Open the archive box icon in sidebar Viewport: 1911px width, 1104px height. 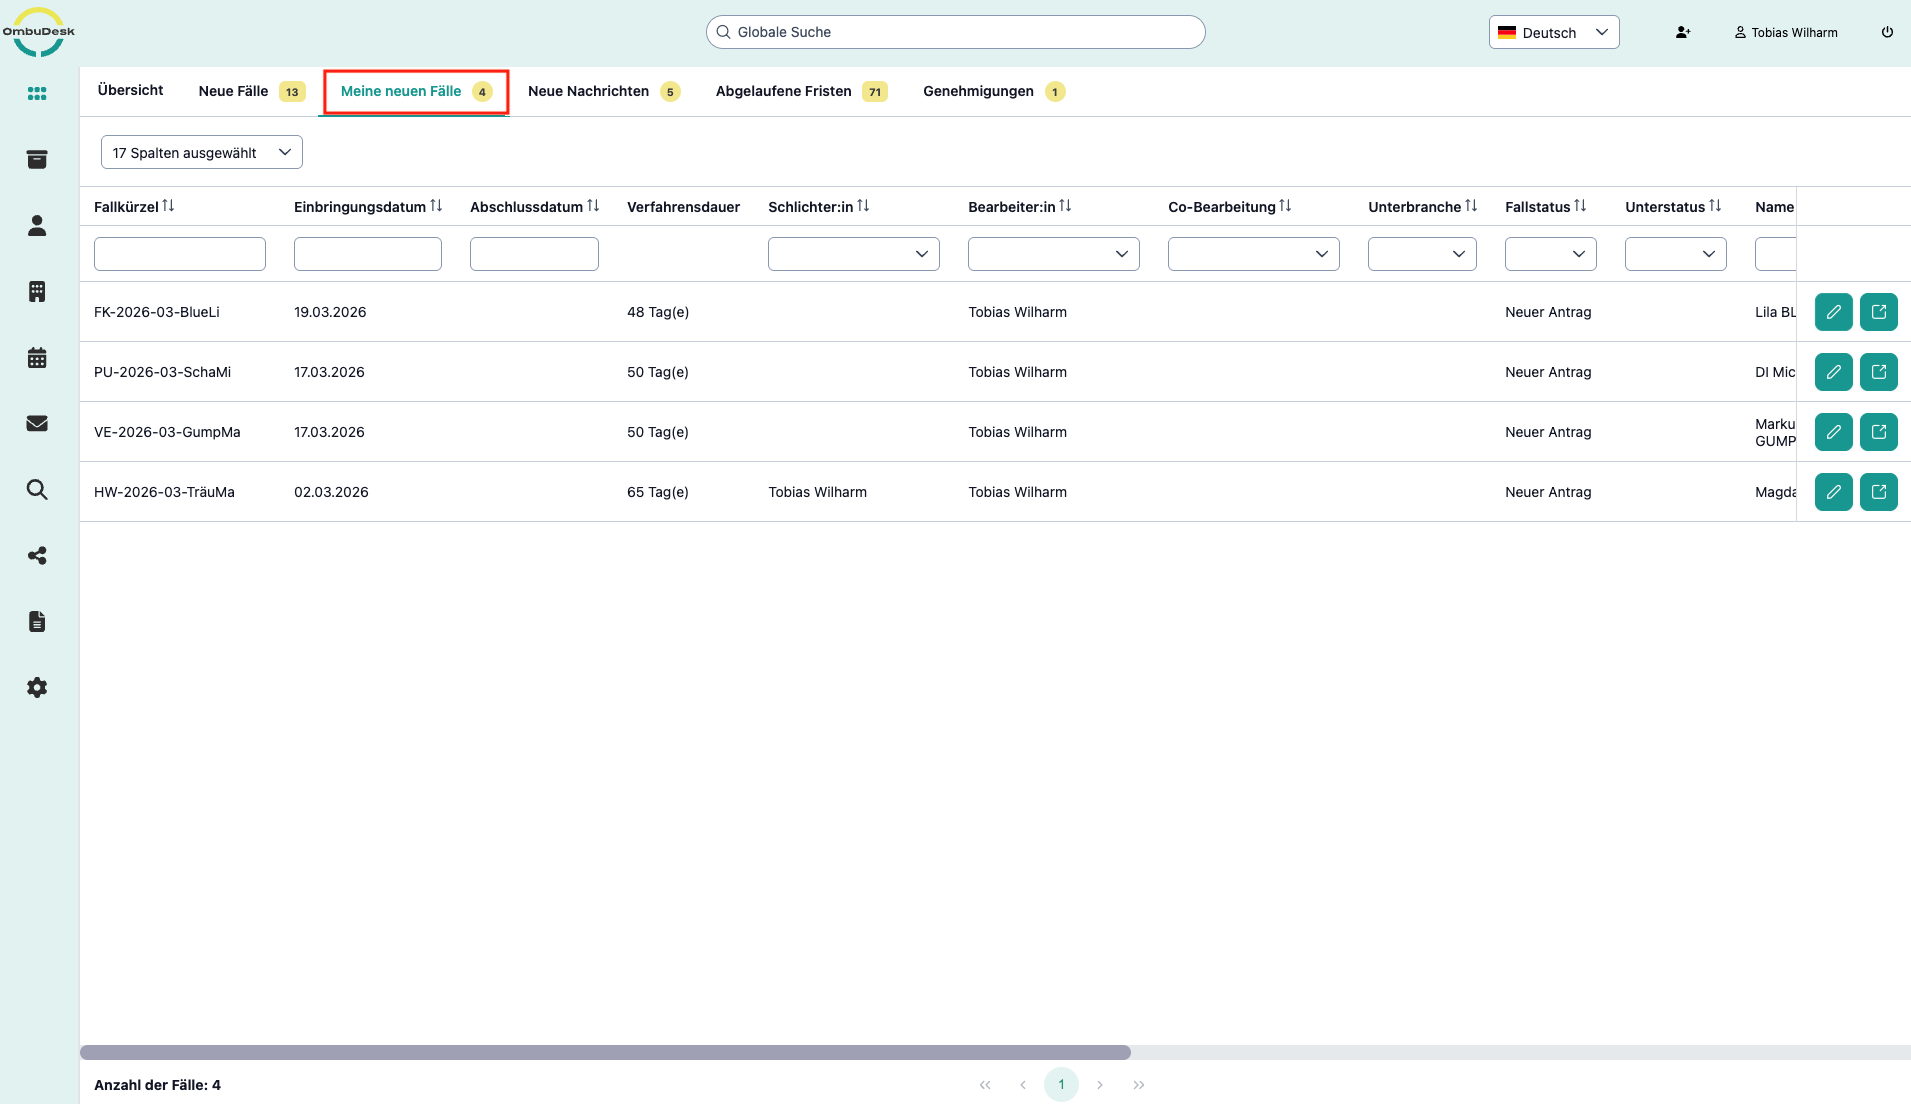[x=37, y=160]
